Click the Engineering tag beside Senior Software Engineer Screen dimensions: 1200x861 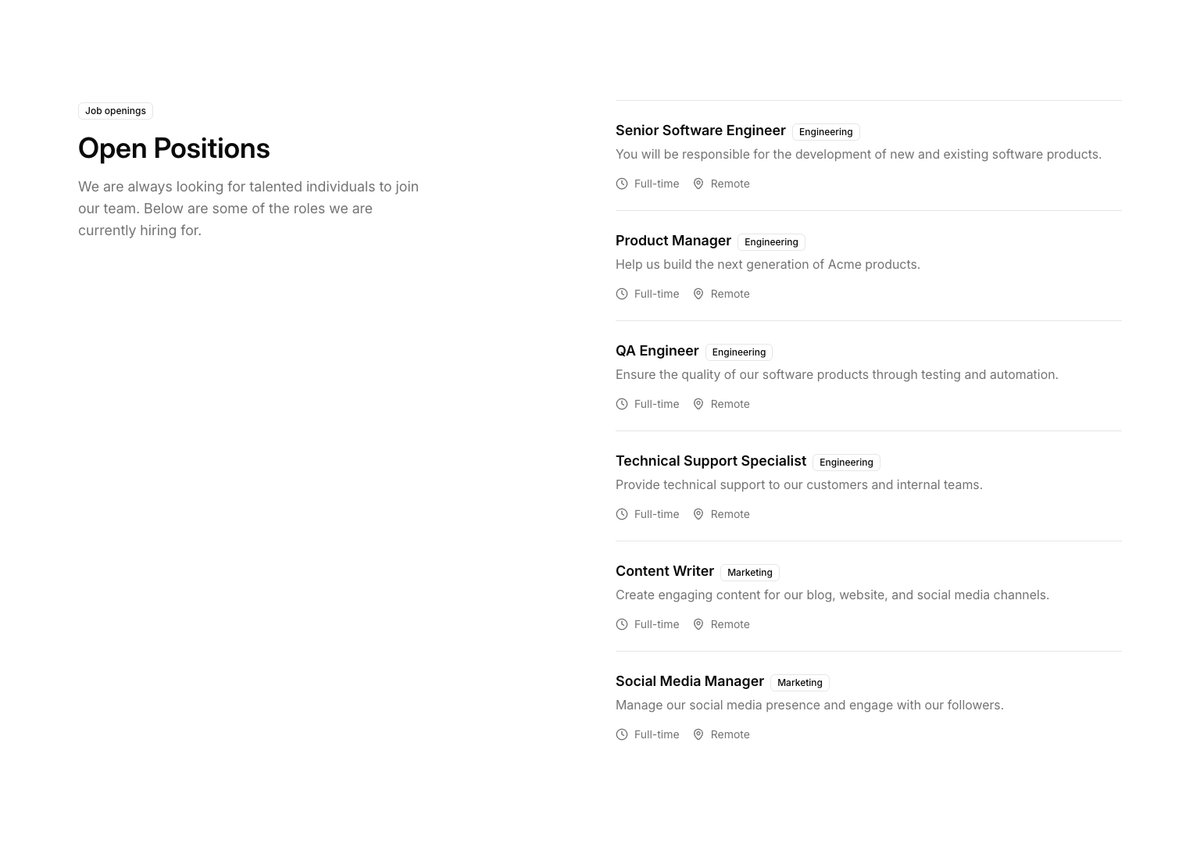click(x=826, y=132)
